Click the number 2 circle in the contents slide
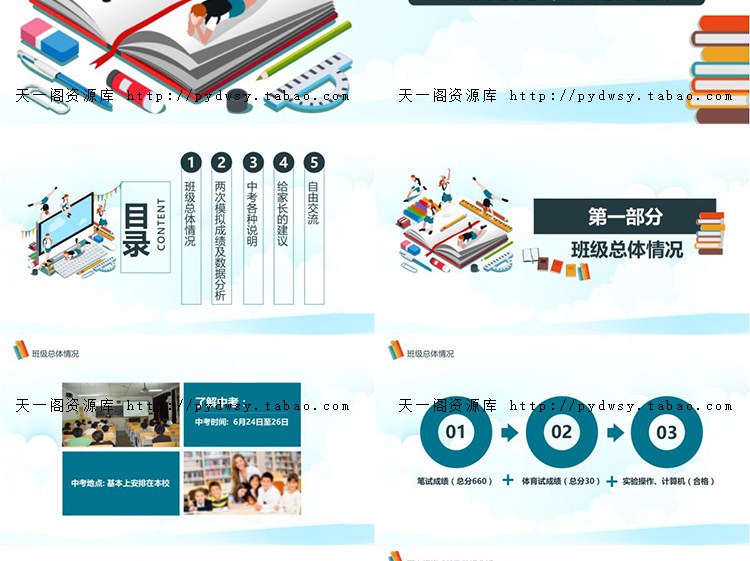The width and height of the screenshot is (750, 561). coord(221,163)
